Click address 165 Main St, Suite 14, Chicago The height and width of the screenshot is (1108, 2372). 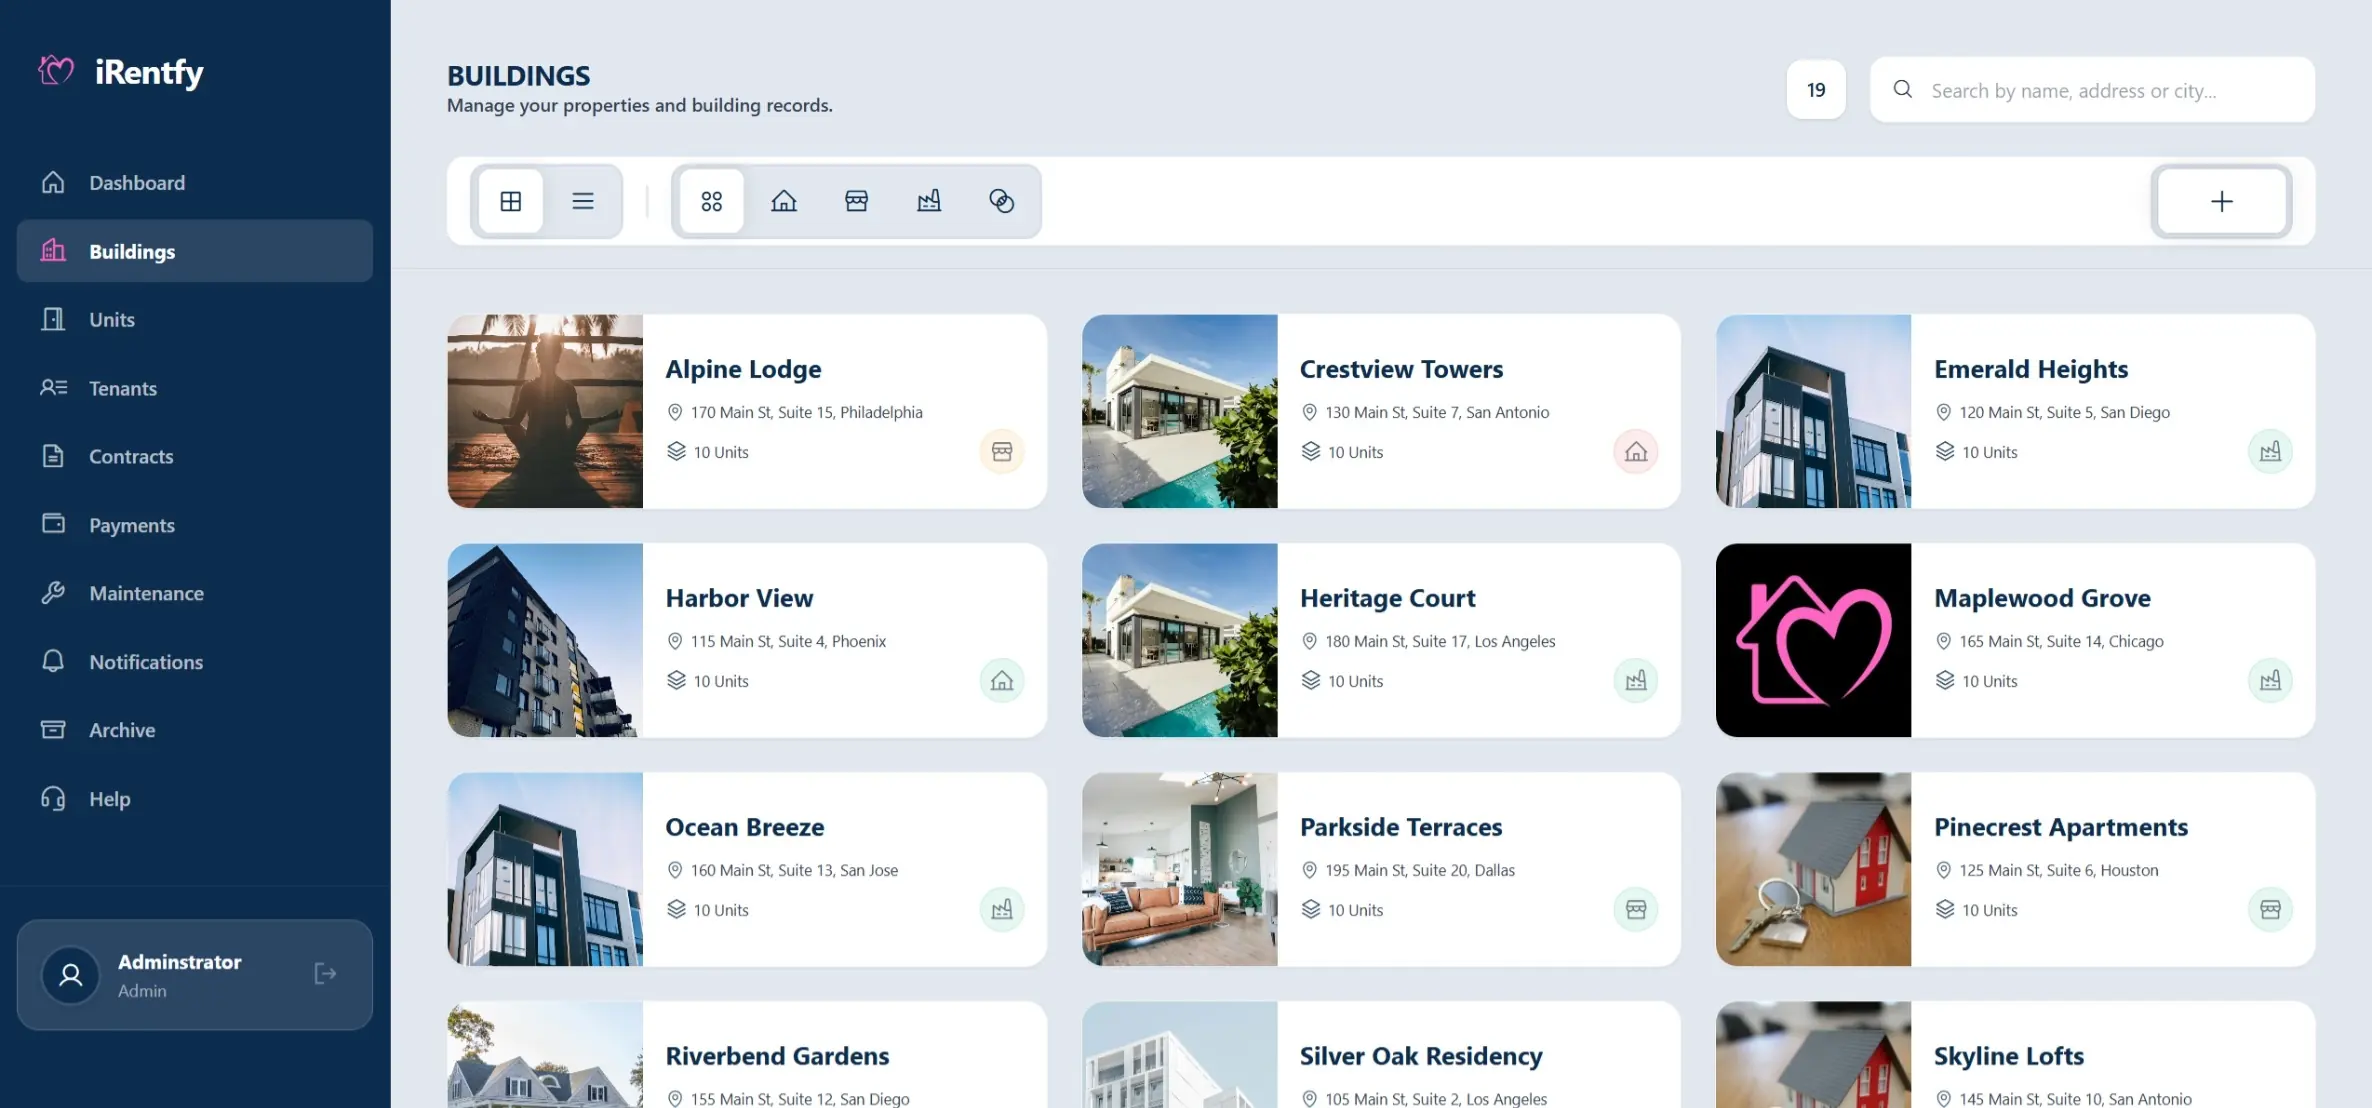point(2062,641)
